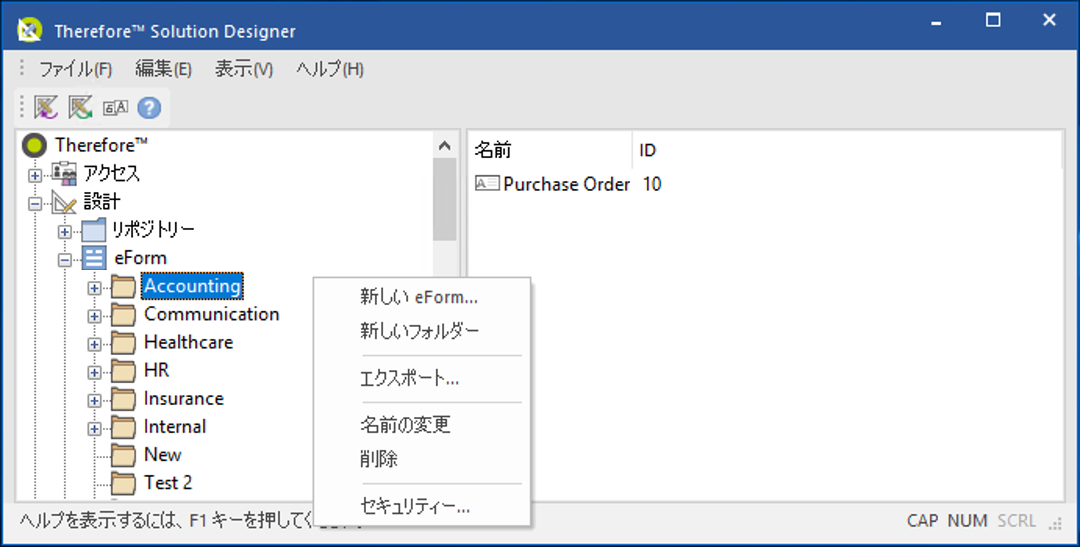This screenshot has height=547, width=1080.
Task: Click the 設計 design node icon
Action: [x=64, y=202]
